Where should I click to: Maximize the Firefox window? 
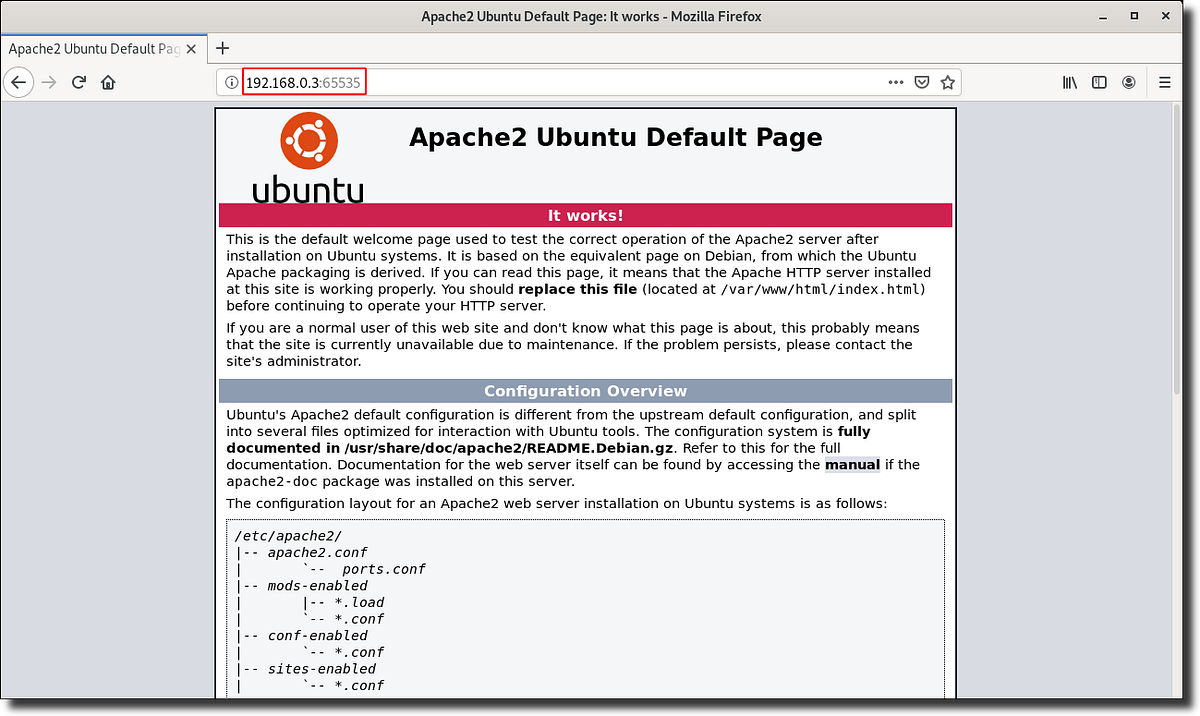[1135, 16]
